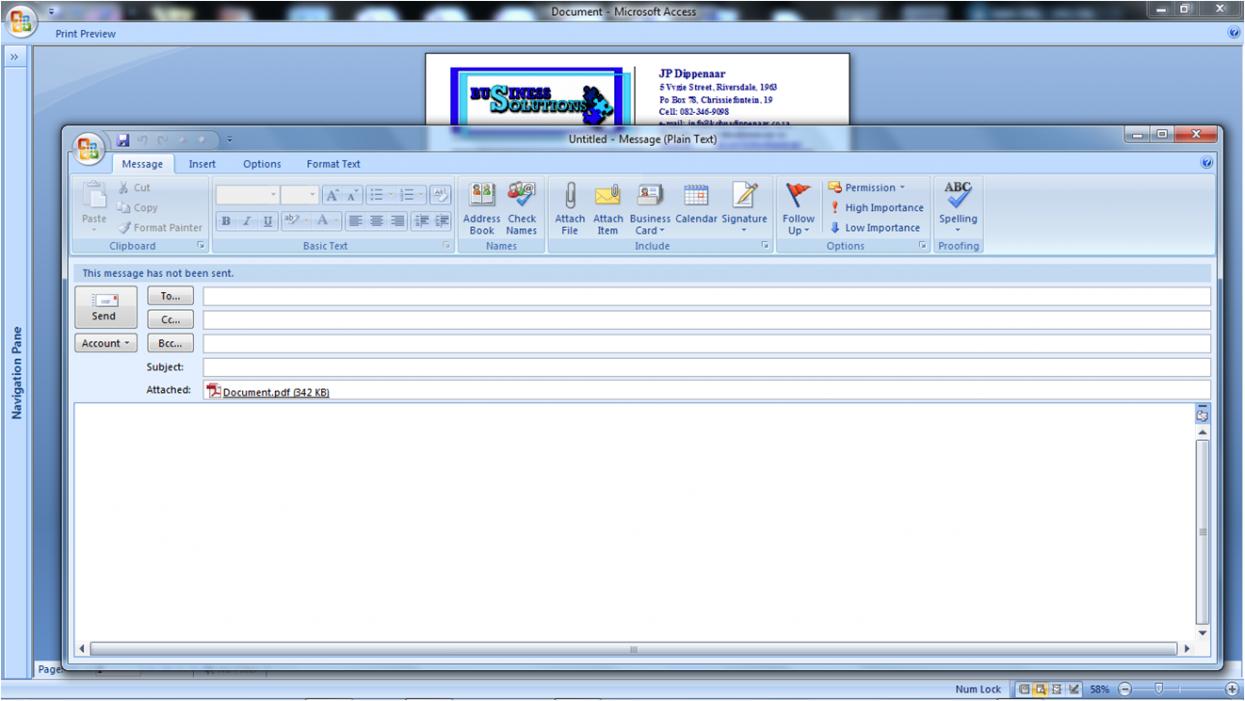Click into the To address field
This screenshot has height=701, width=1245.
point(706,296)
